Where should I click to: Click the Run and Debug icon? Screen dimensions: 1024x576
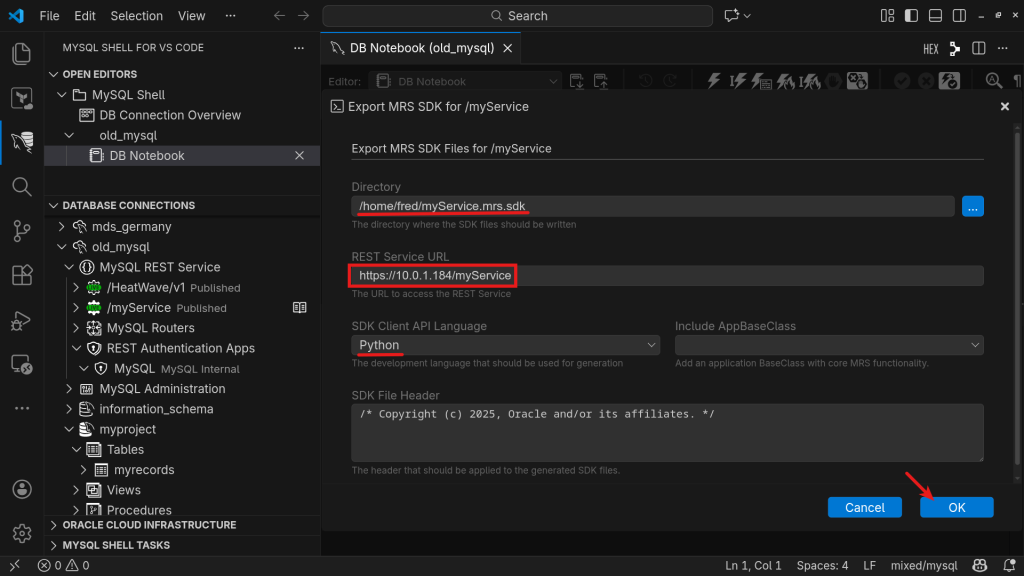(21, 320)
